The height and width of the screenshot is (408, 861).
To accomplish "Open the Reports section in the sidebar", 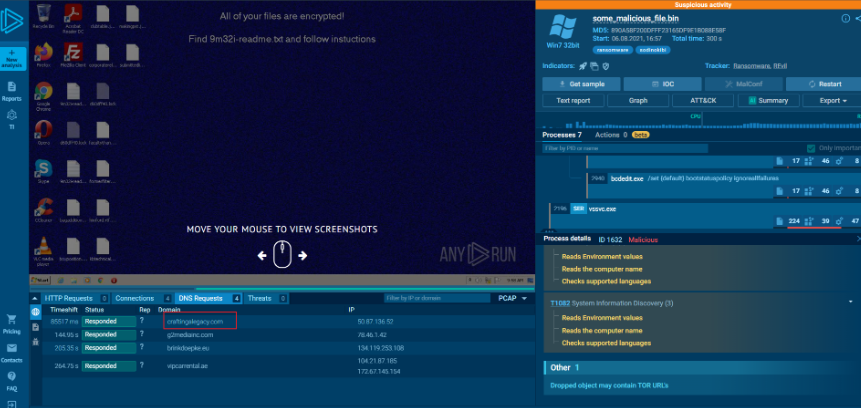I will pyautogui.click(x=12, y=92).
